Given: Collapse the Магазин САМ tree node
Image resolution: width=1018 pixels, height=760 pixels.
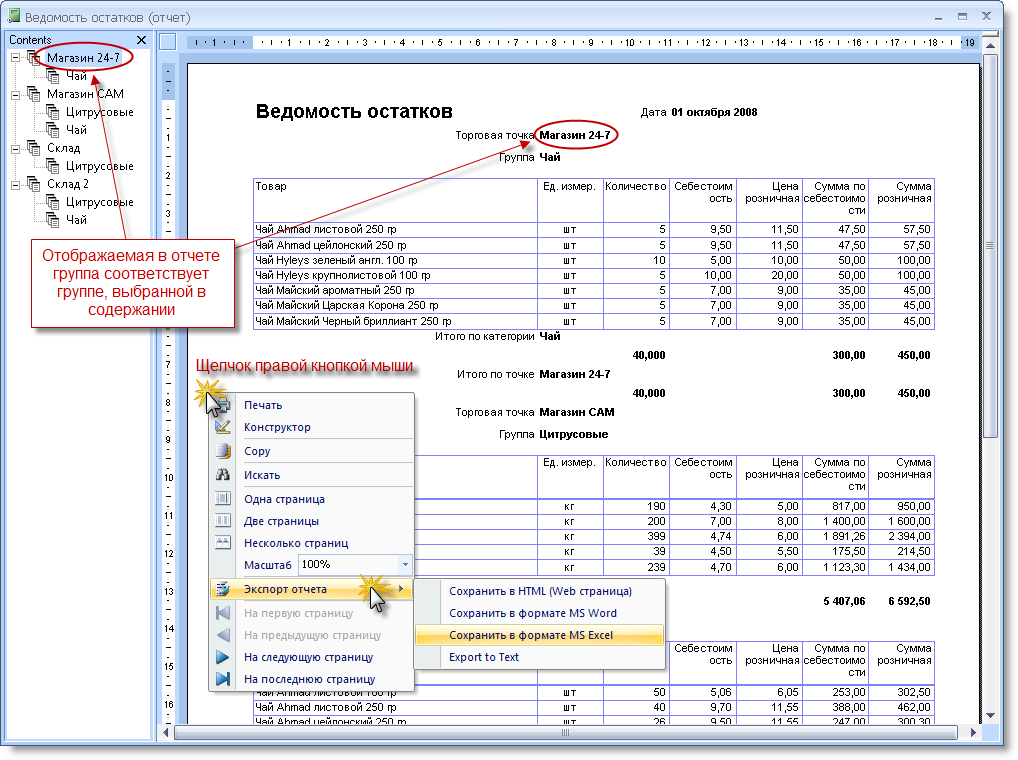Looking at the screenshot, I should coord(16,95).
